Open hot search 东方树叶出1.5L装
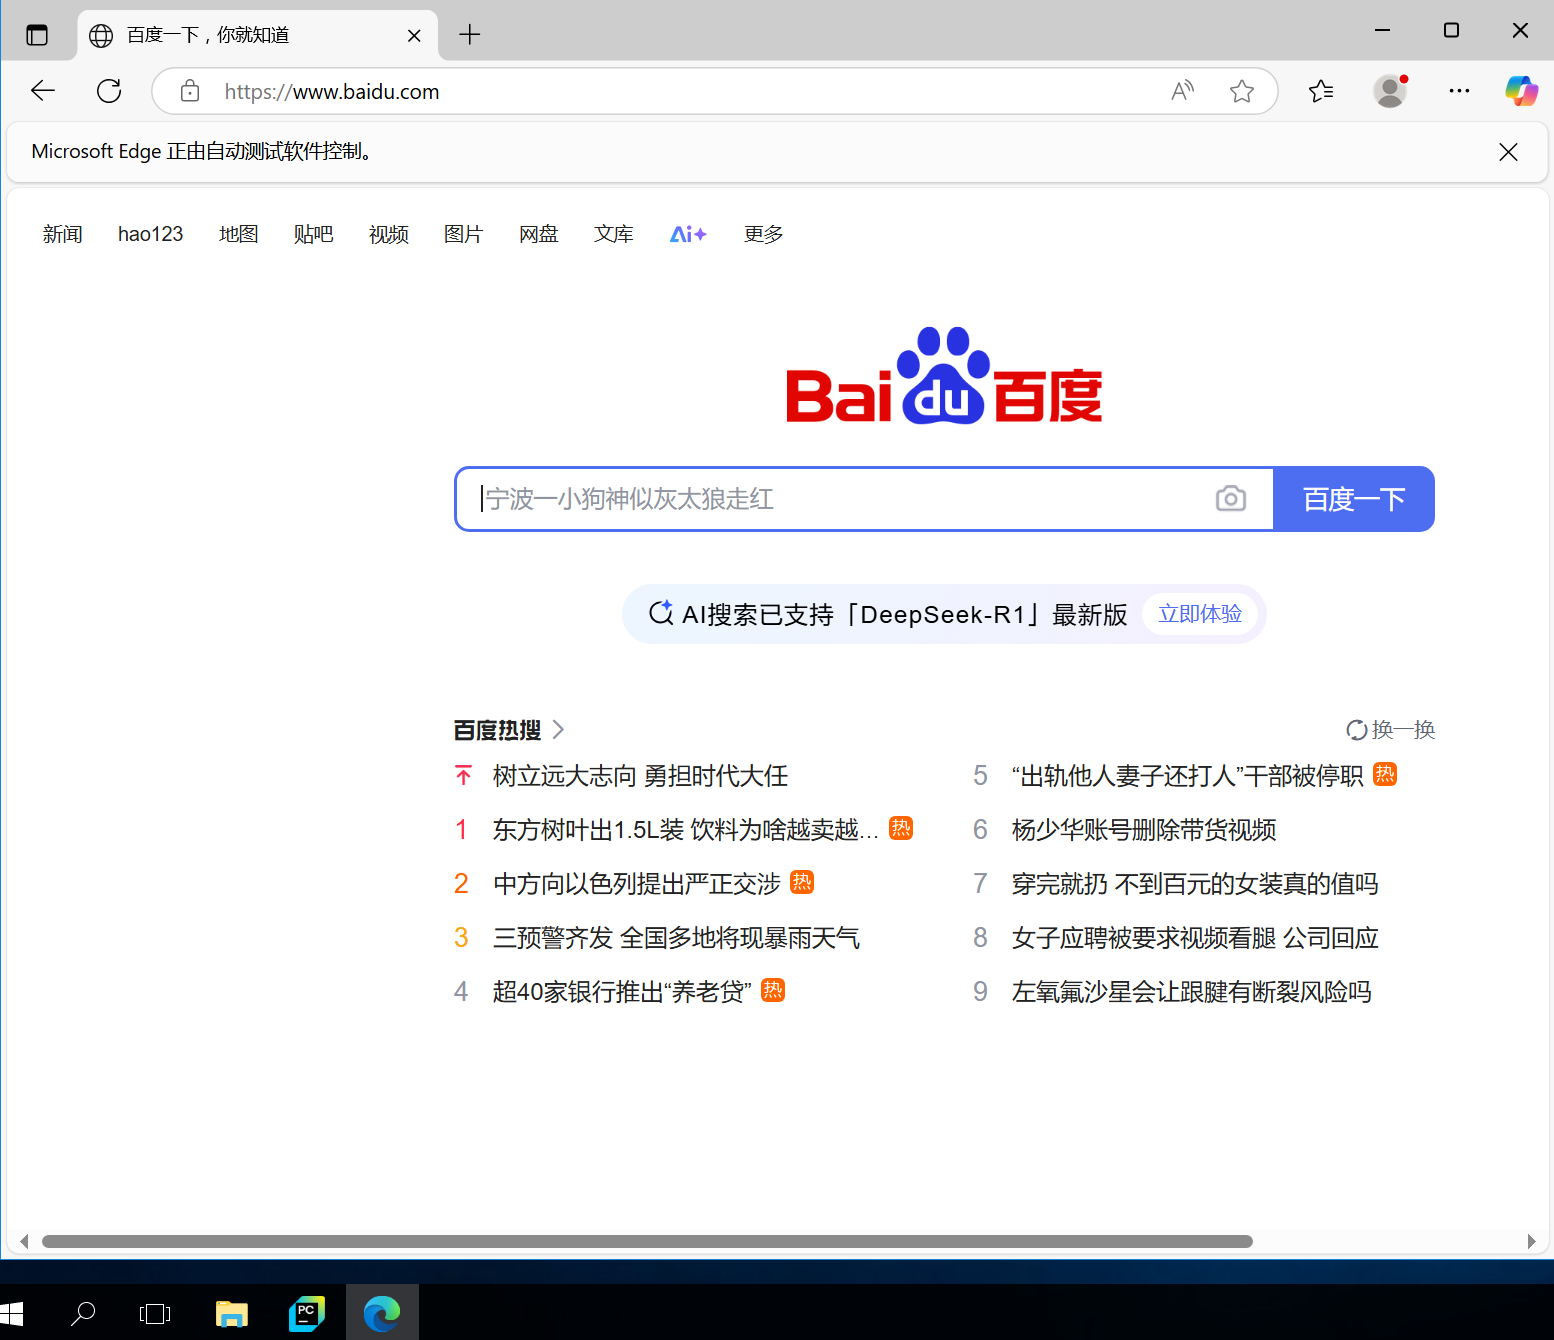 (686, 830)
